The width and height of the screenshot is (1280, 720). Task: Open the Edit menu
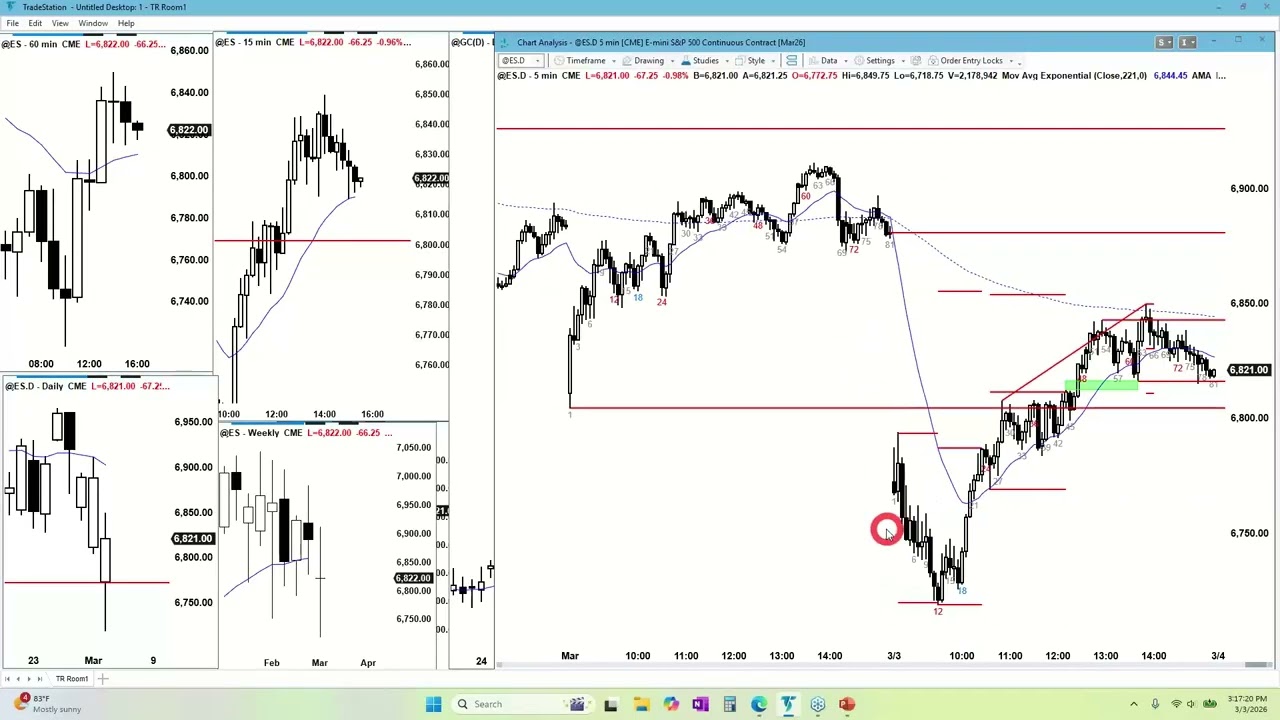coord(35,23)
